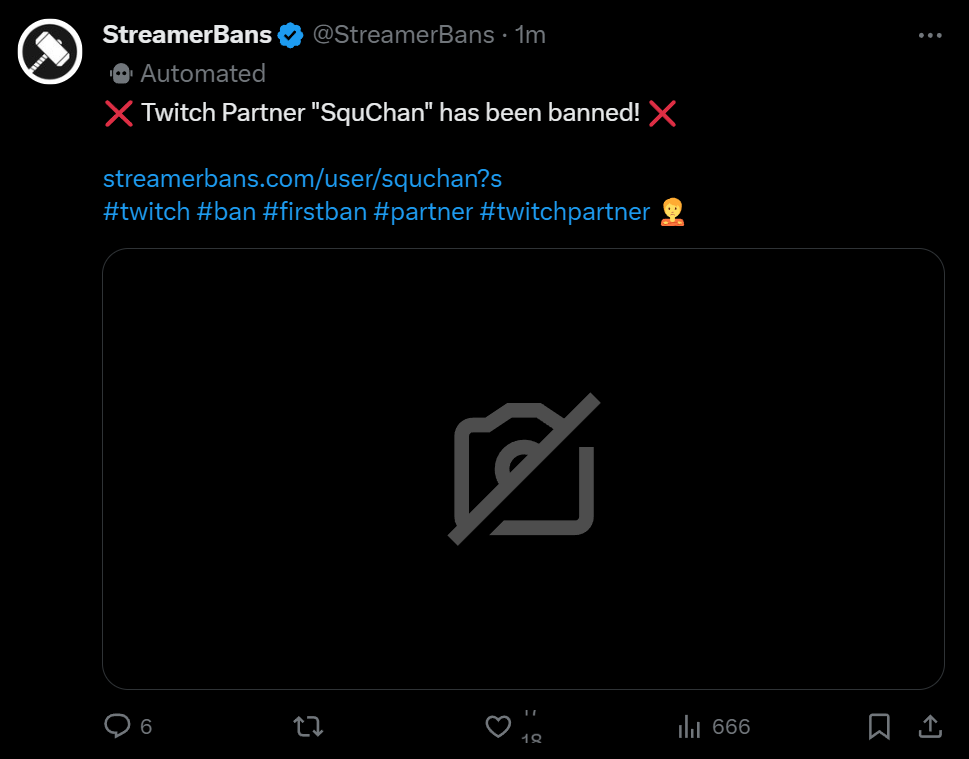The width and height of the screenshot is (969, 759).
Task: Click the Automated robot icon
Action: click(121, 73)
